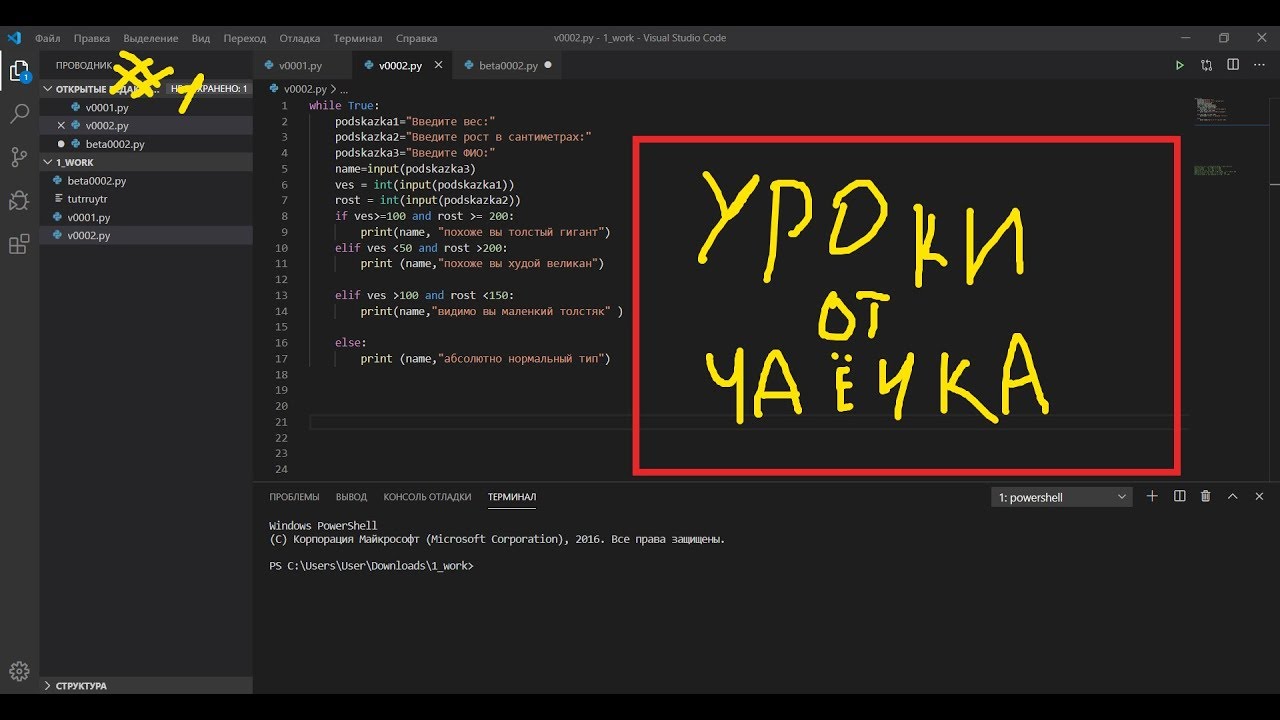
Task: Select beta0002.py in open editors list
Action: (146, 144)
